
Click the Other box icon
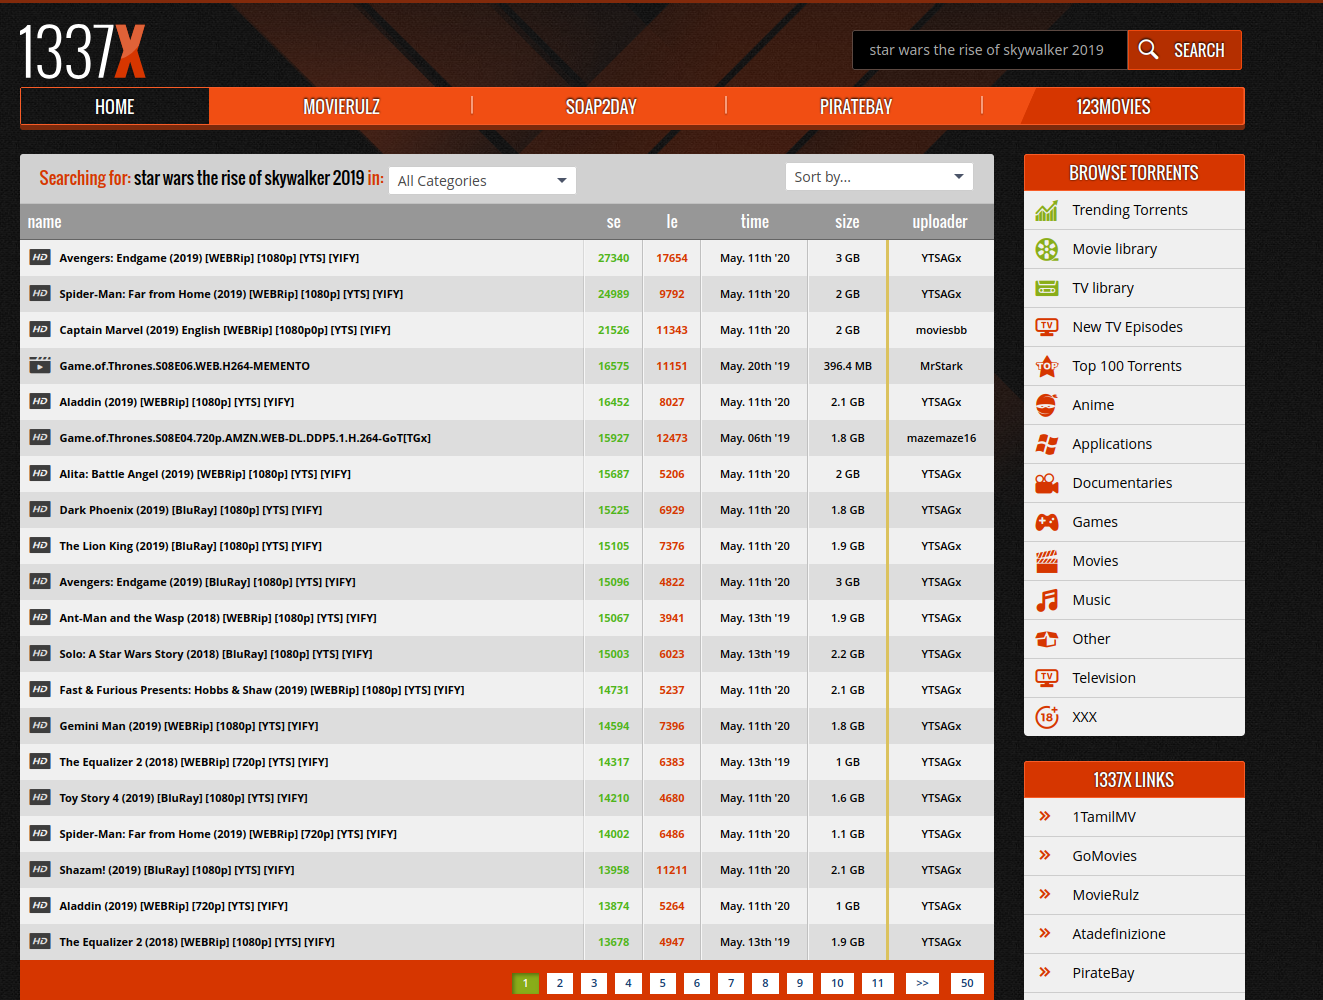(1047, 639)
